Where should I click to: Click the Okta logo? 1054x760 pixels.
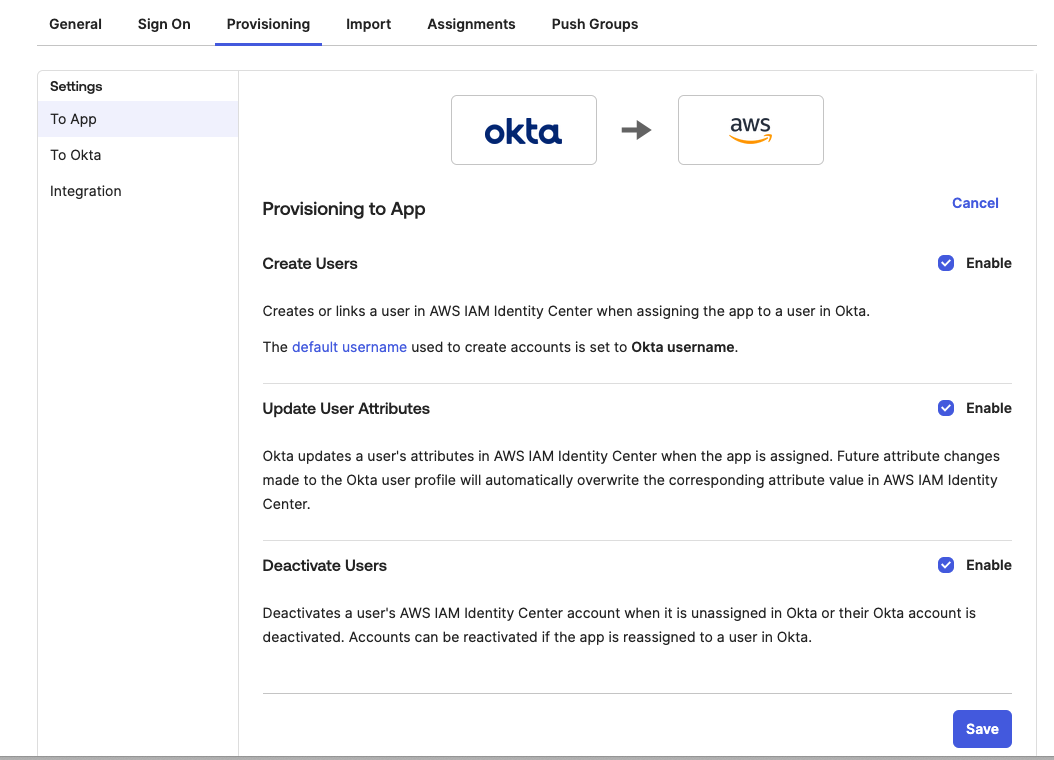(x=523, y=130)
